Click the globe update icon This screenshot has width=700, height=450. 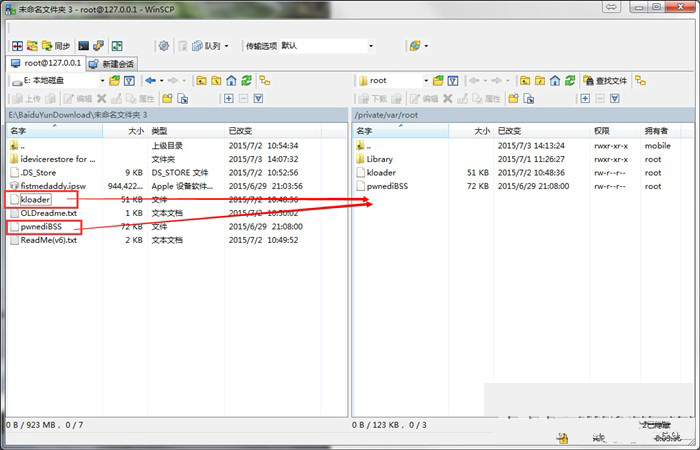[x=415, y=46]
